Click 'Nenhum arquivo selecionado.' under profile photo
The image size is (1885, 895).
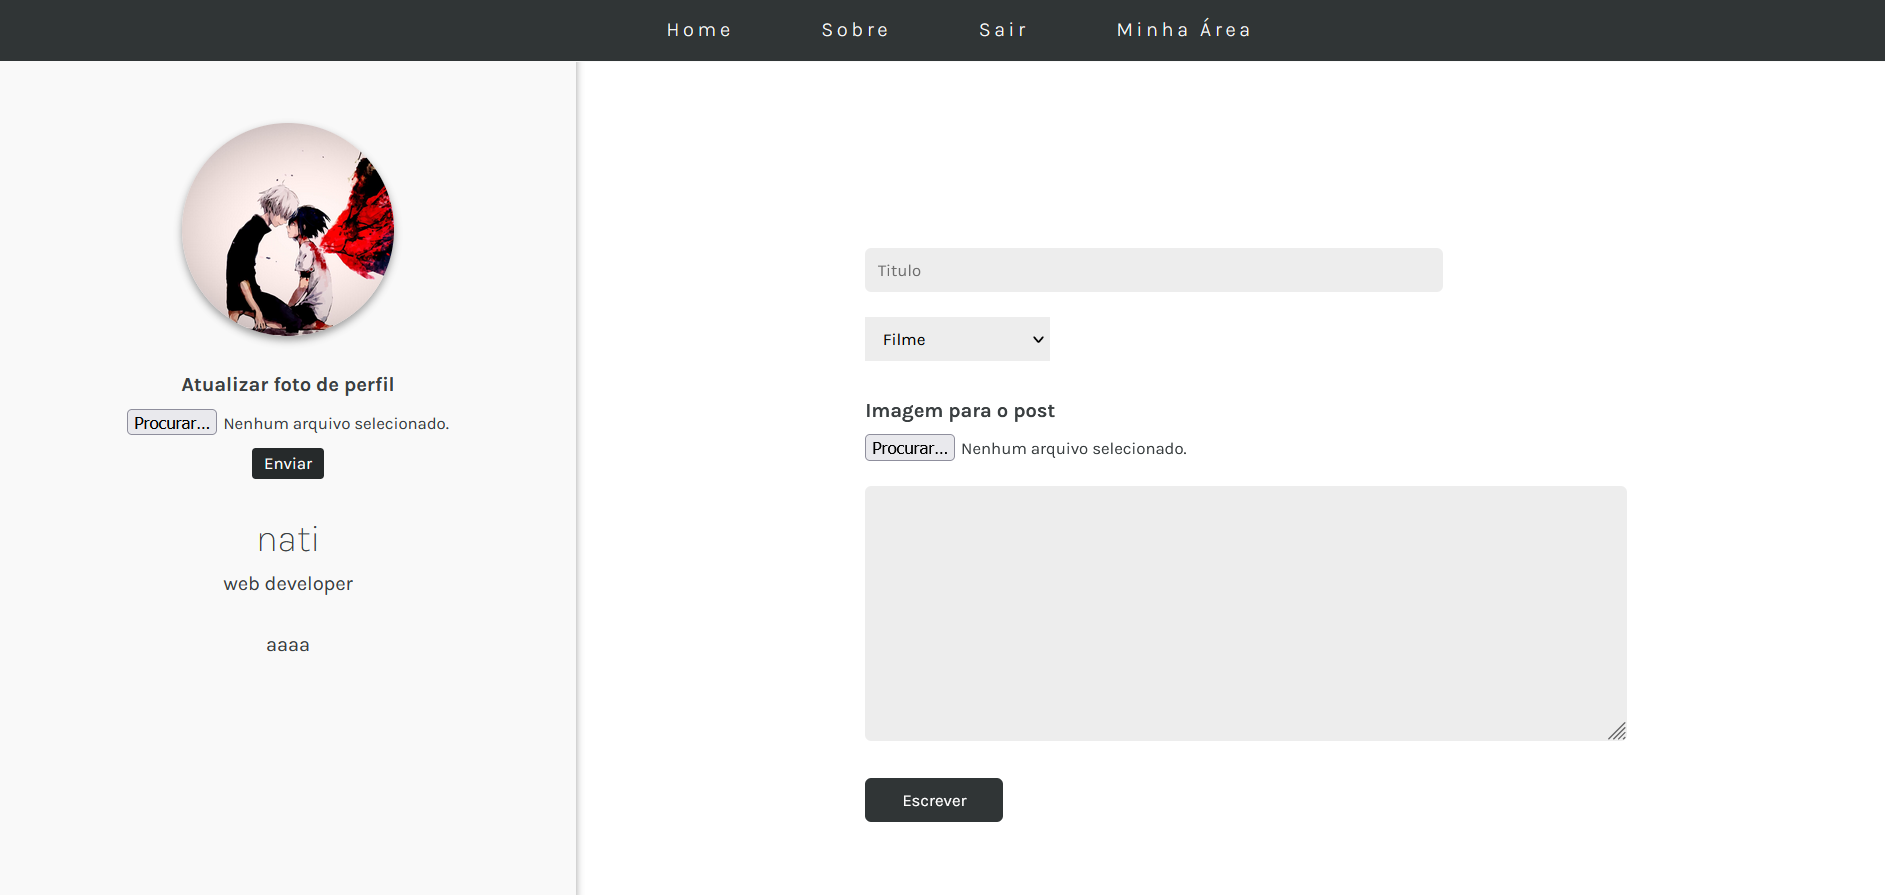[x=336, y=424]
